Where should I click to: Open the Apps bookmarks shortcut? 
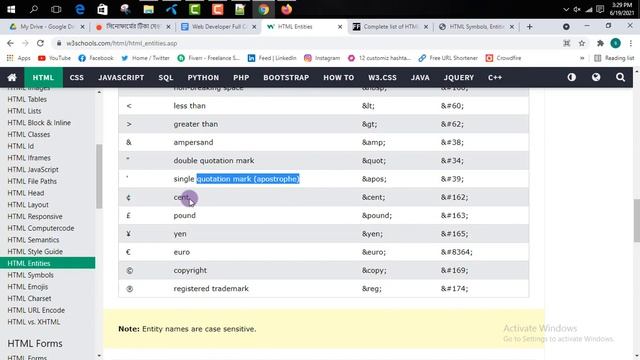pyautogui.click(x=18, y=58)
